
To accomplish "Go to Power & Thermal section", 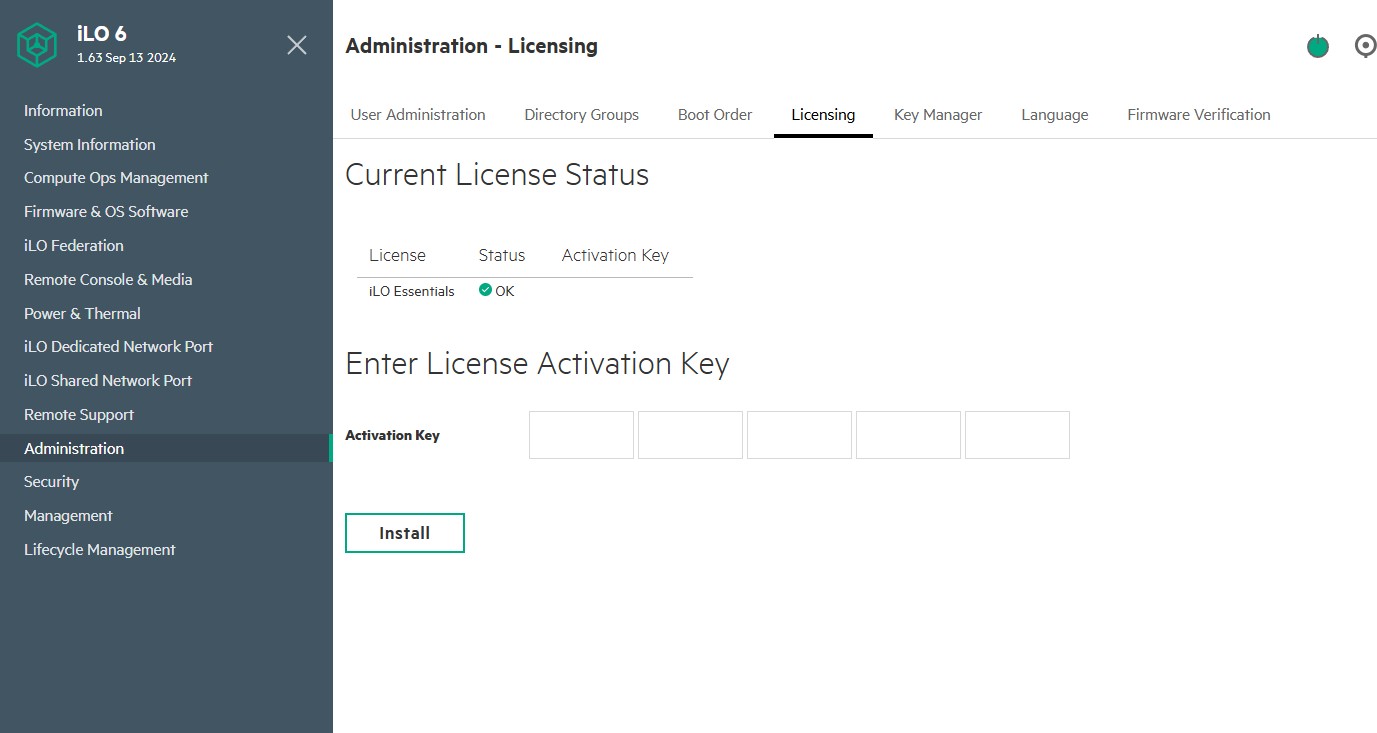I will [x=82, y=314].
